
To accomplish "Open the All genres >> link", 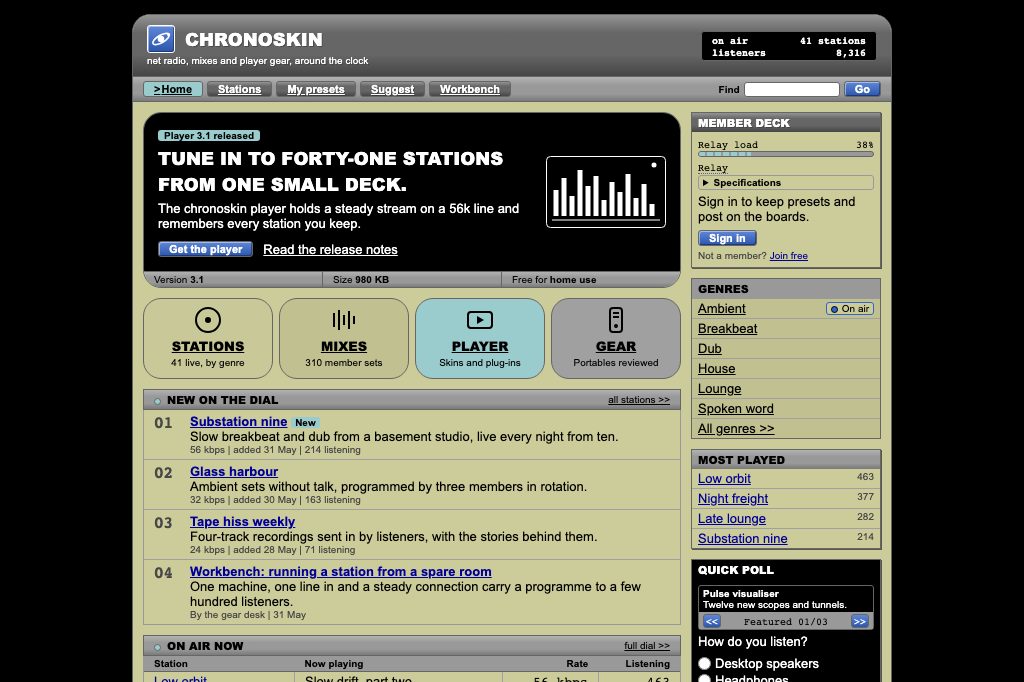I will [x=735, y=429].
